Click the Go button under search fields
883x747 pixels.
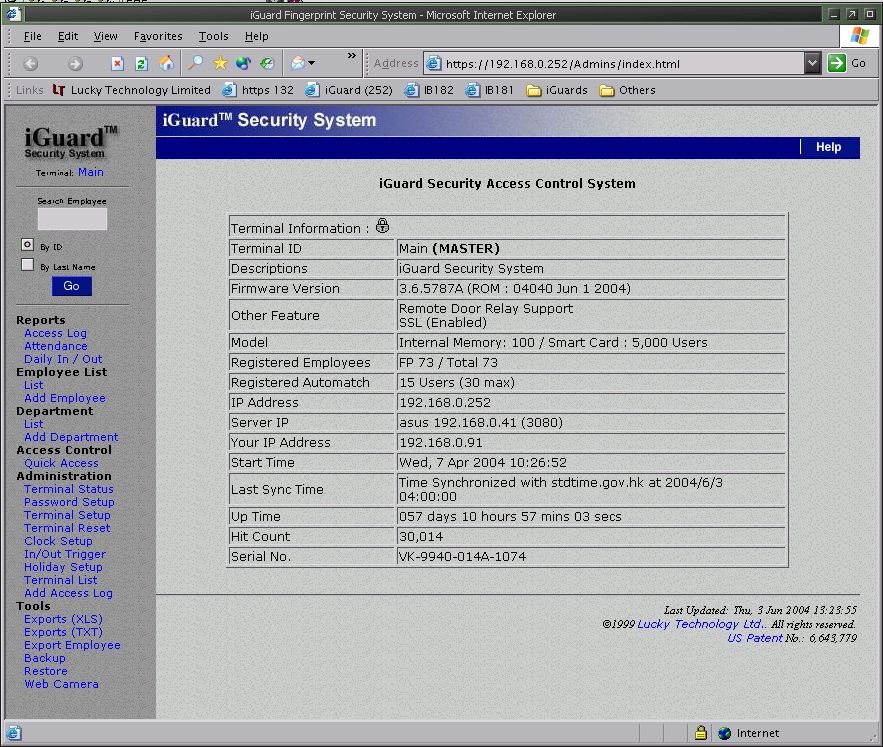coord(71,285)
